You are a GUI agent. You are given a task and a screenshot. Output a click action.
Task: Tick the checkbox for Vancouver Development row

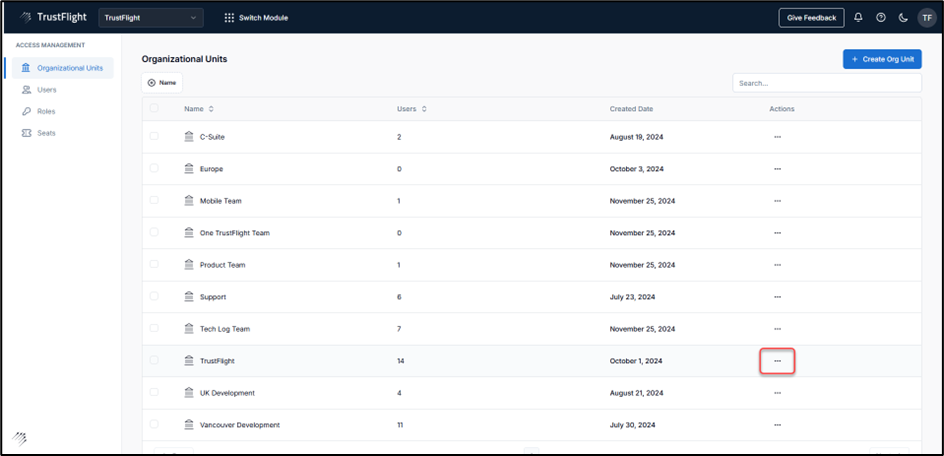(x=154, y=424)
